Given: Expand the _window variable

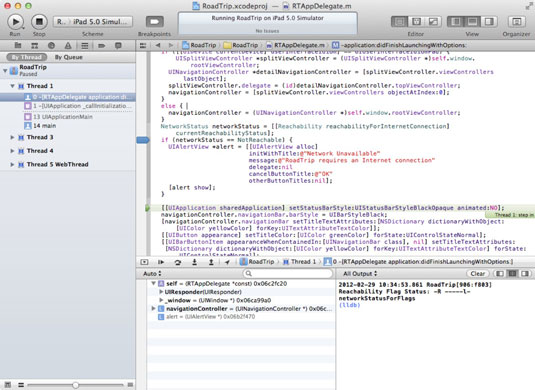Looking at the screenshot, I should (161, 300).
